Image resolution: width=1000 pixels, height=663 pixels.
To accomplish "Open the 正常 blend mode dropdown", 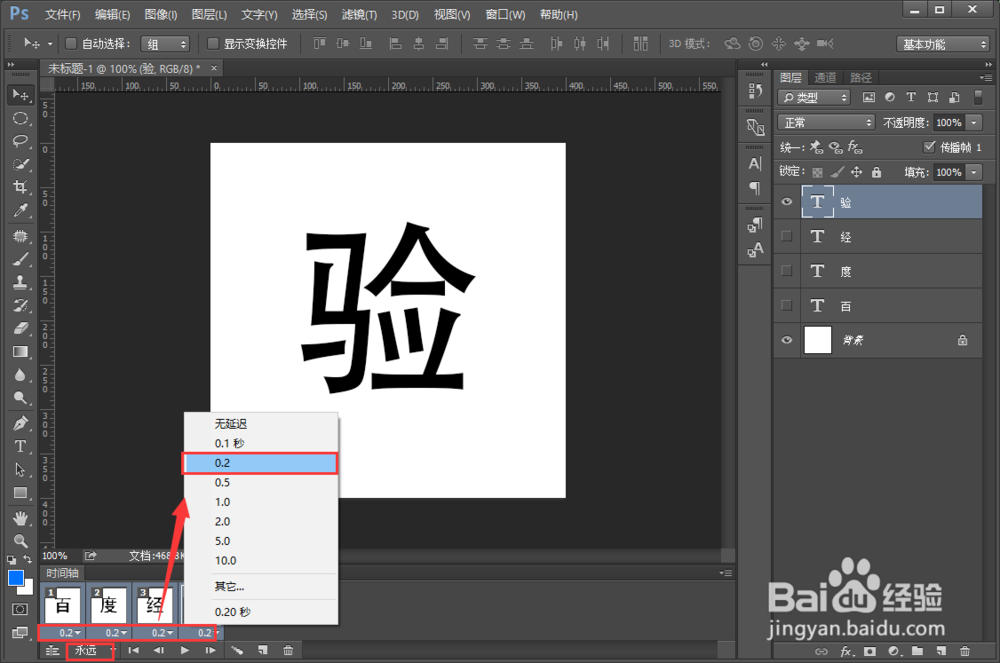I will [x=826, y=121].
